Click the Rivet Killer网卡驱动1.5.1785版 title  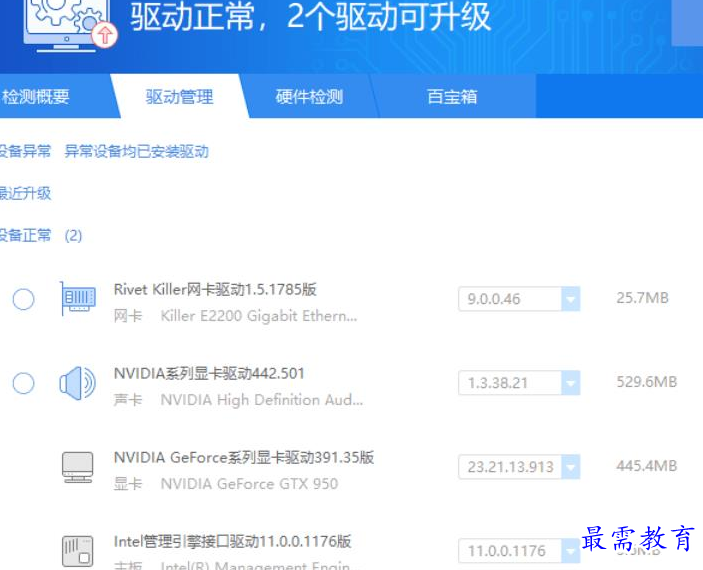pyautogui.click(x=215, y=289)
